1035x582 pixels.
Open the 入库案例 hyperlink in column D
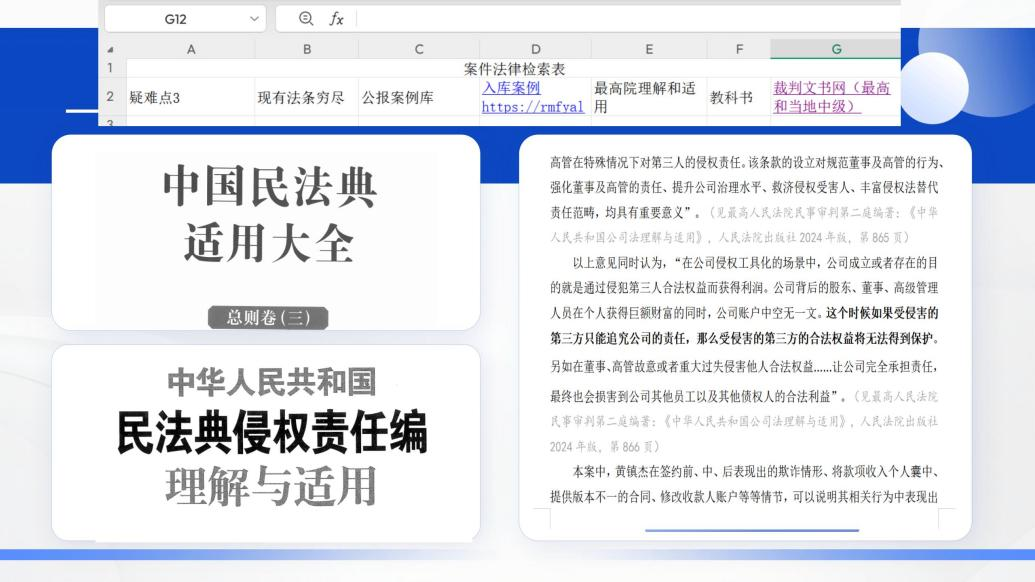pyautogui.click(x=511, y=88)
